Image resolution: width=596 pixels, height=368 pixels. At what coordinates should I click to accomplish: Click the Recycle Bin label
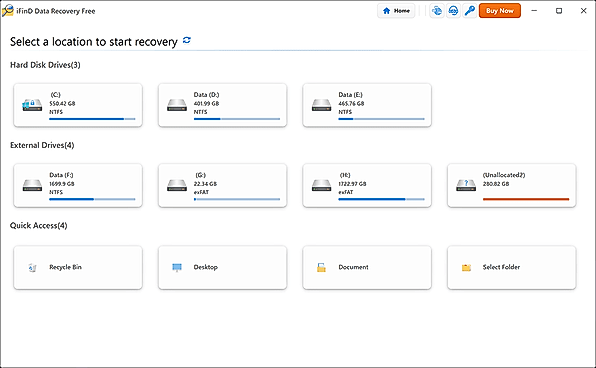(65, 267)
